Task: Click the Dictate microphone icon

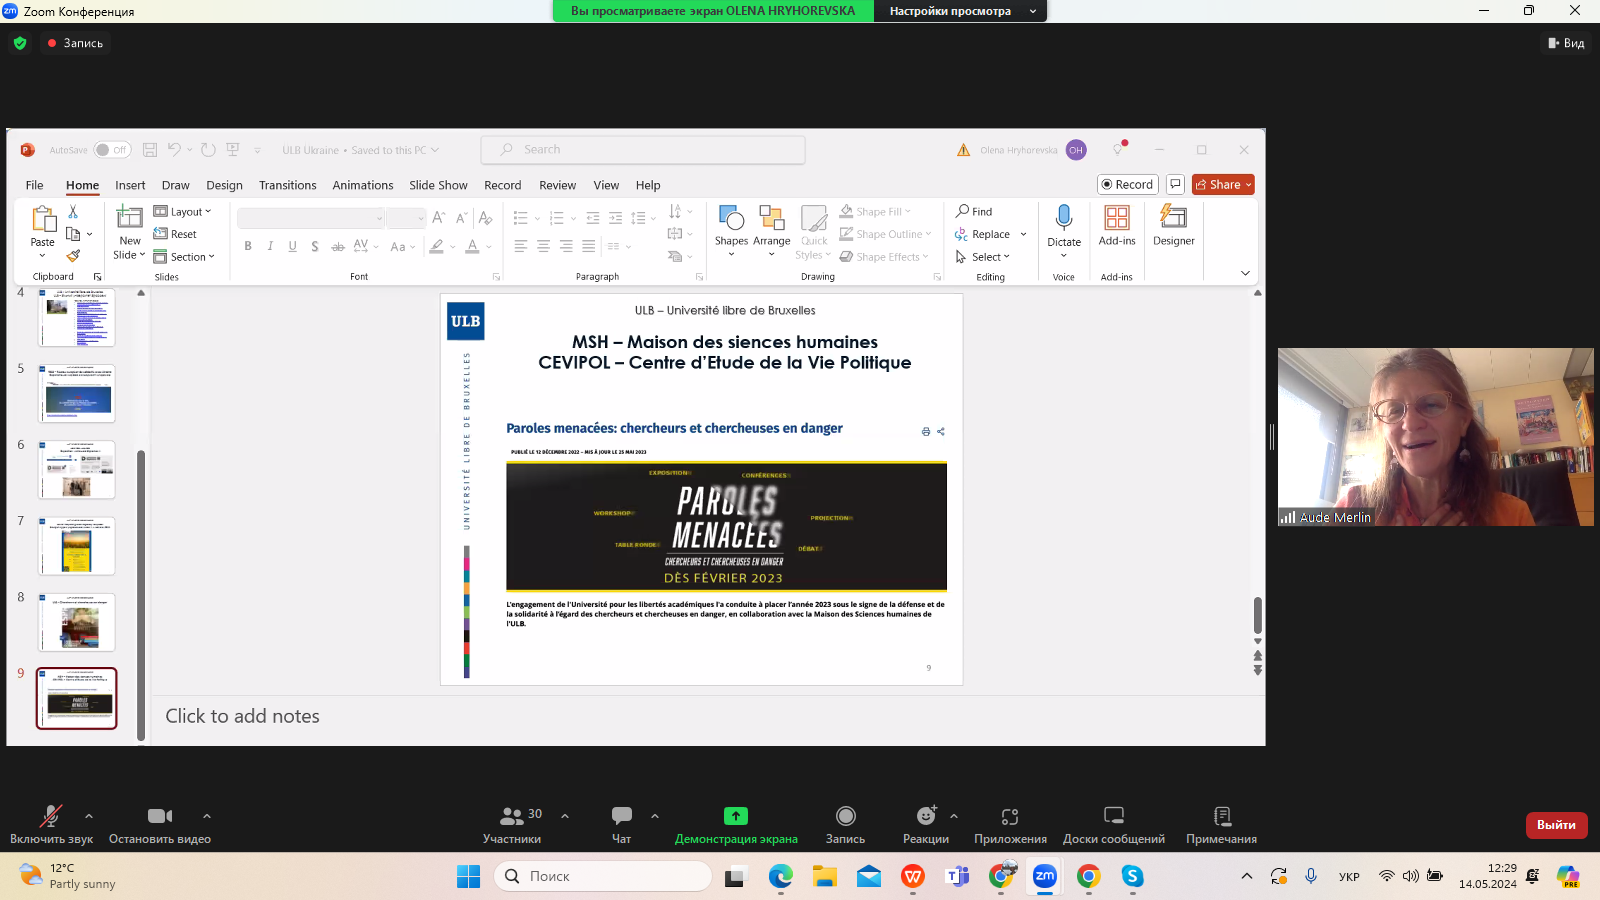Action: [1064, 218]
